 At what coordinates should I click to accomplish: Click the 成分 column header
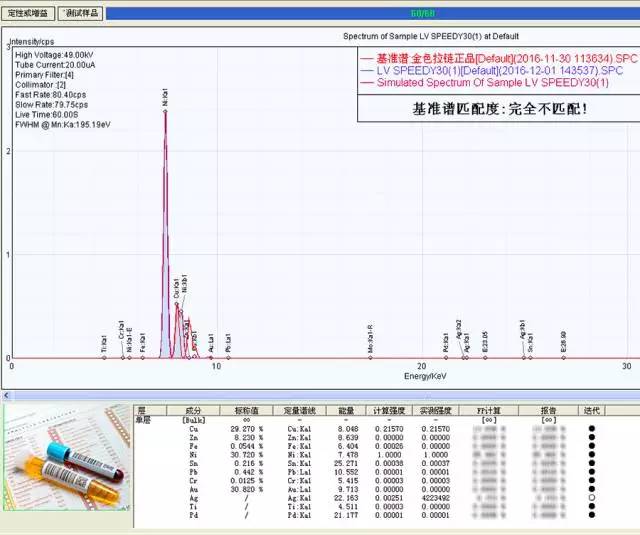pos(193,410)
